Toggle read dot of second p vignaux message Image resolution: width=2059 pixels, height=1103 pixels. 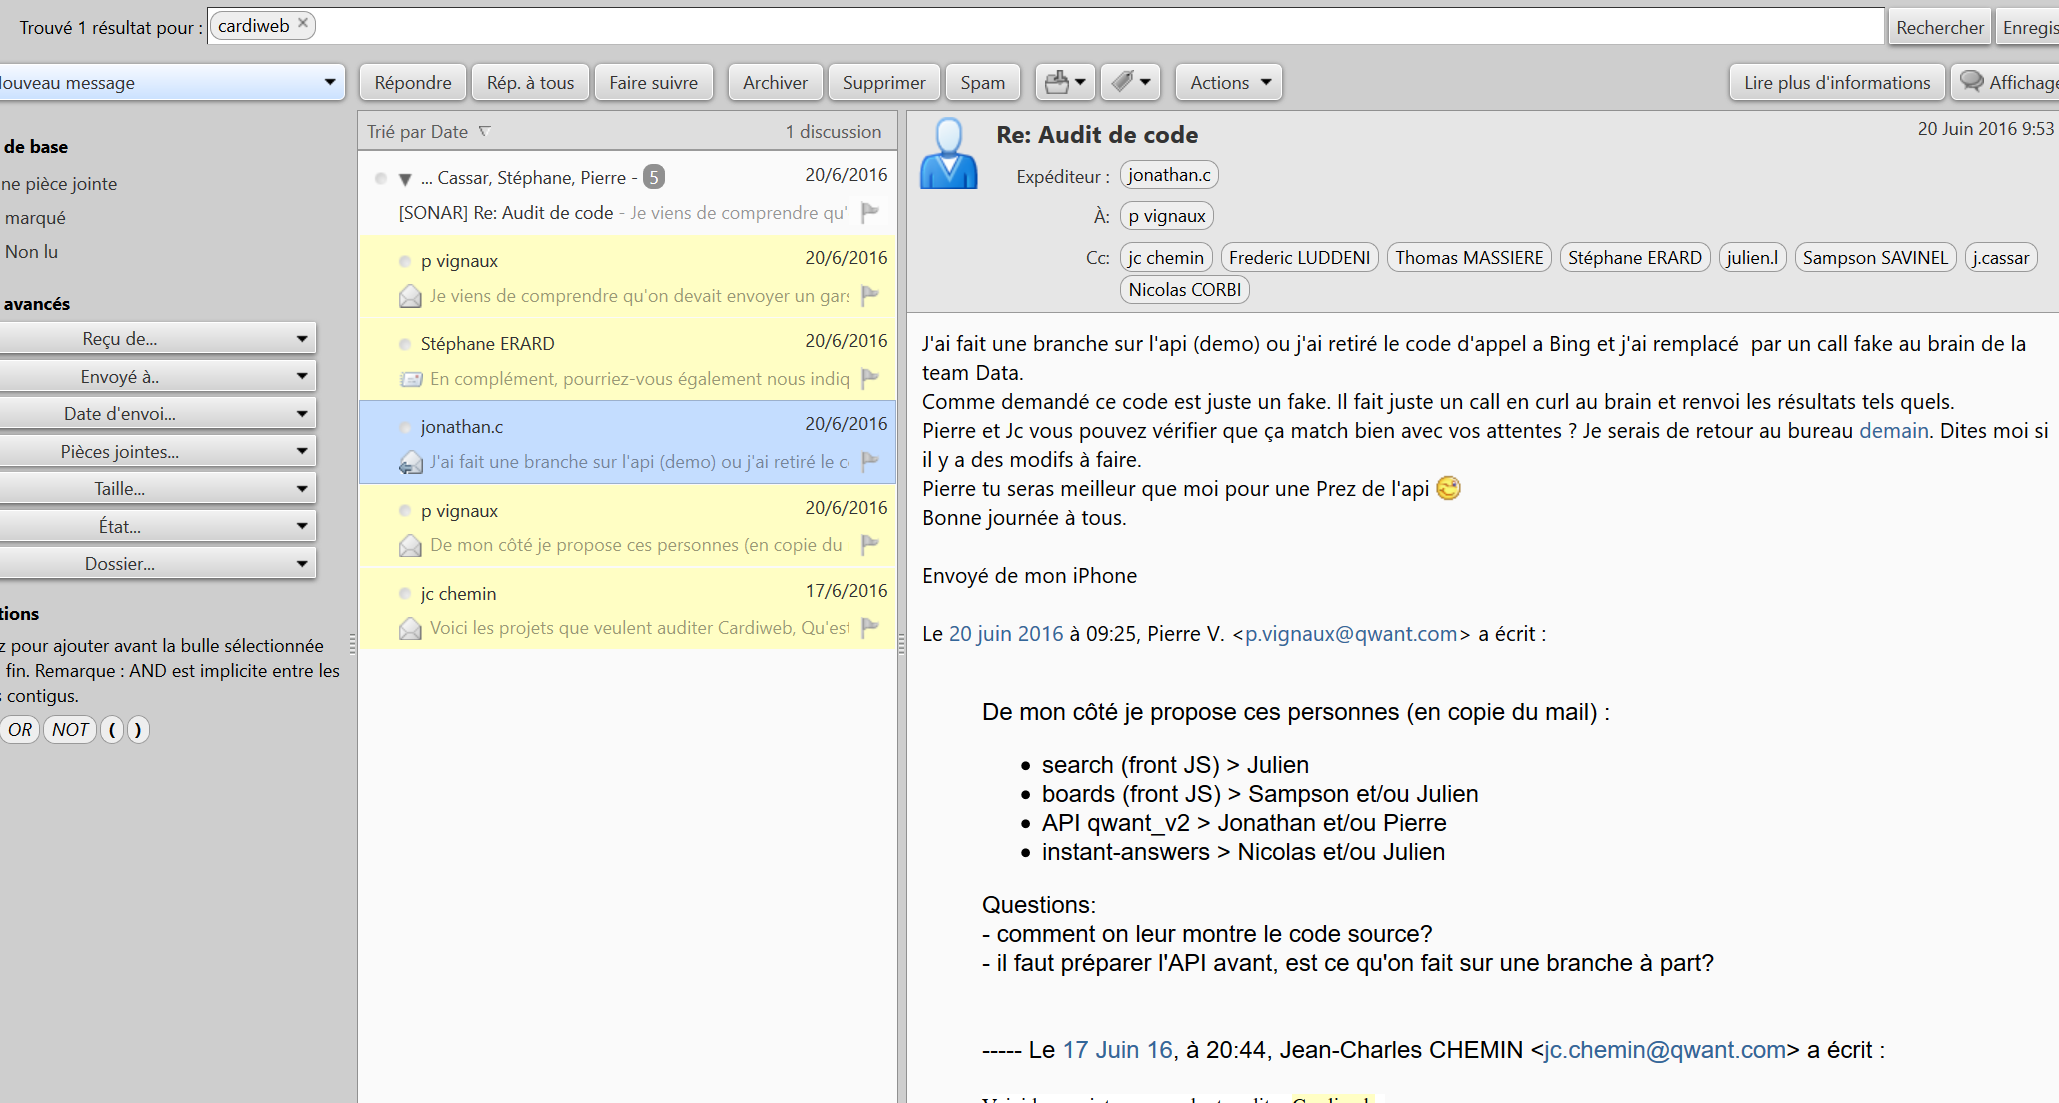point(405,511)
